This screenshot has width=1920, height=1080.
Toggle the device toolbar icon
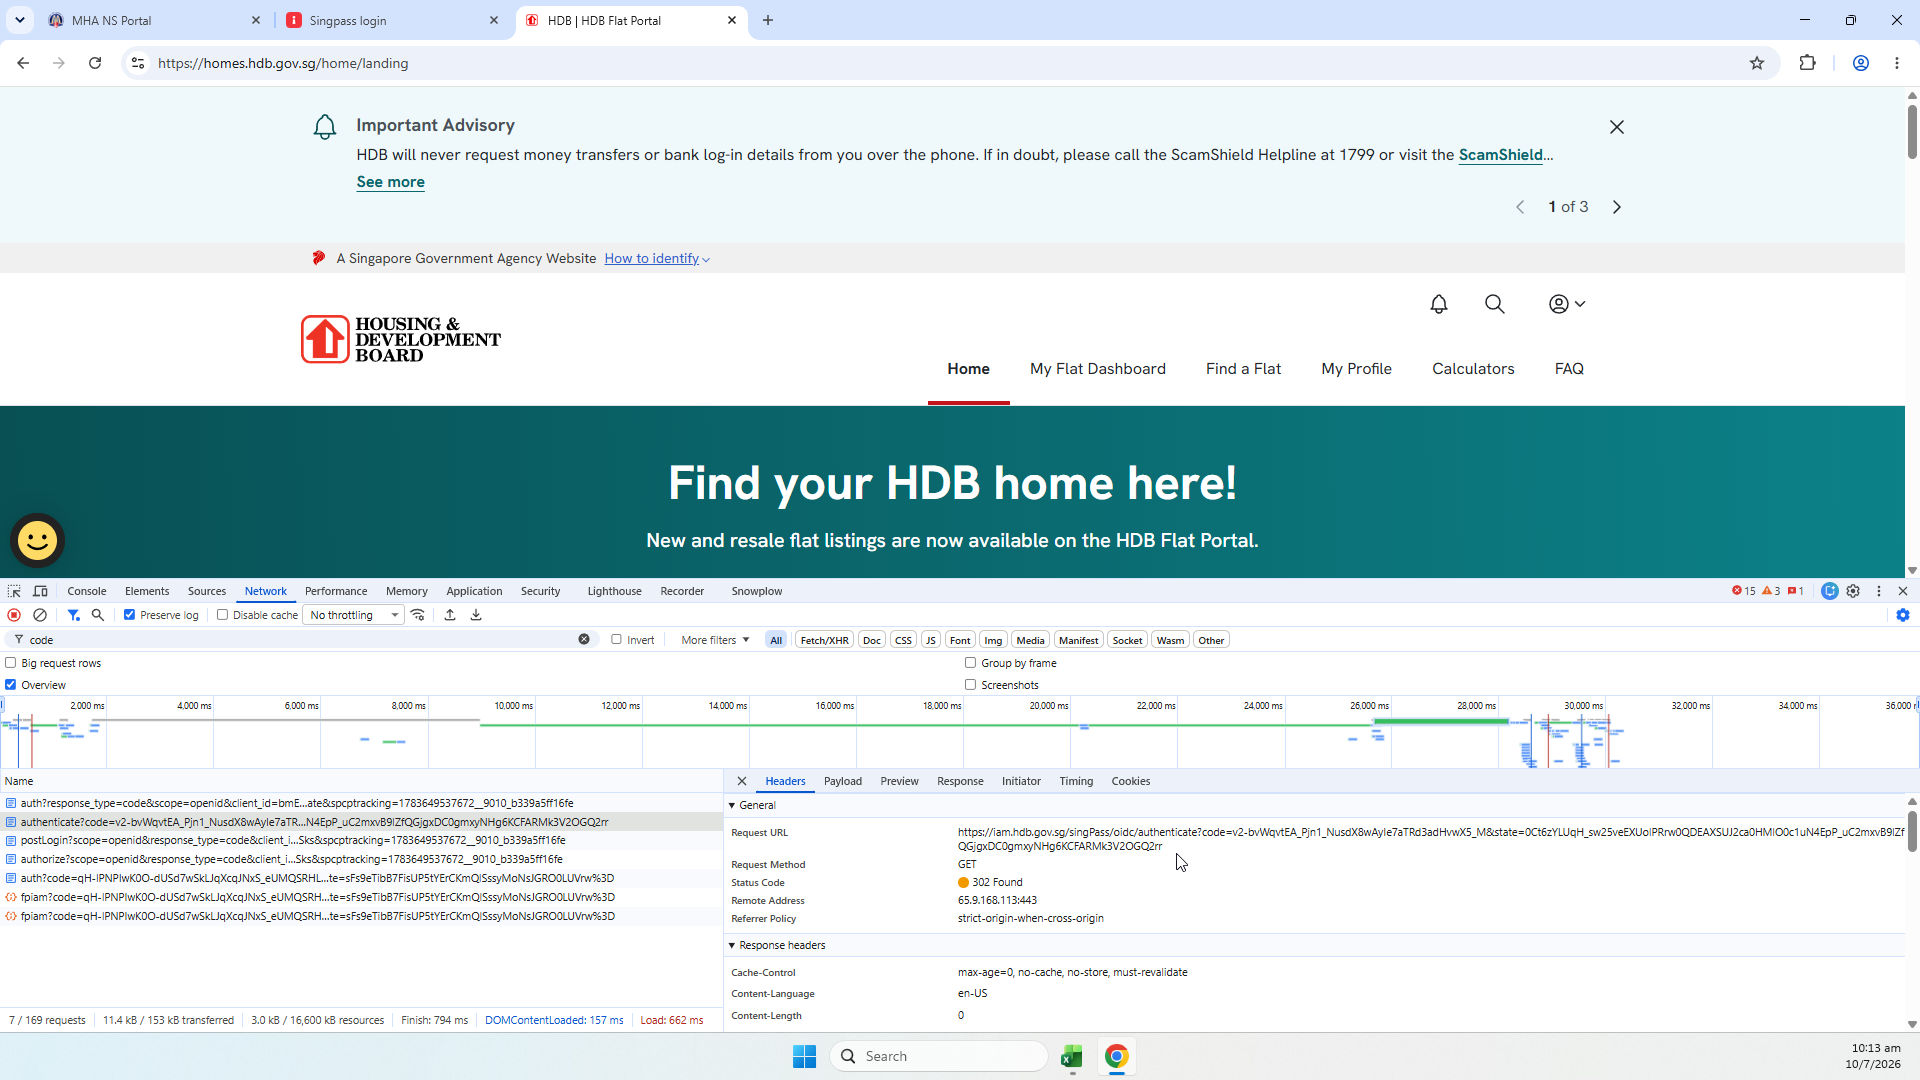pyautogui.click(x=41, y=591)
